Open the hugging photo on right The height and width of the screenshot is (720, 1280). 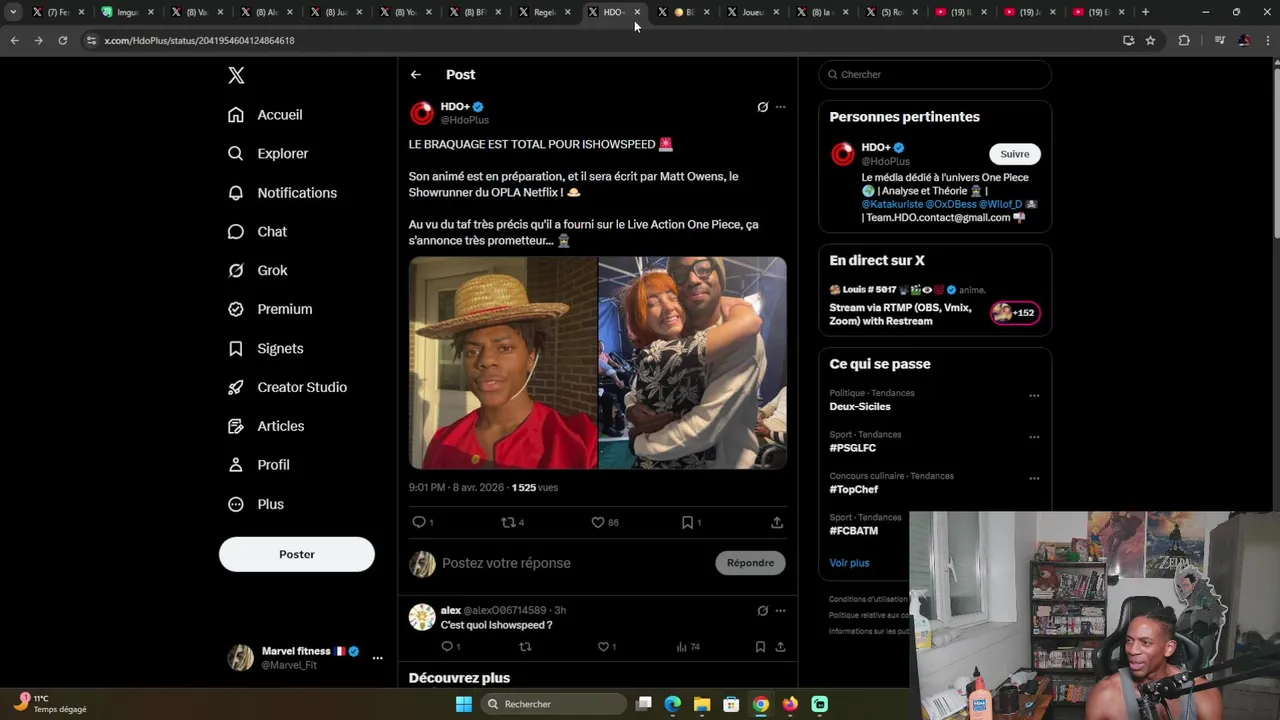point(693,363)
